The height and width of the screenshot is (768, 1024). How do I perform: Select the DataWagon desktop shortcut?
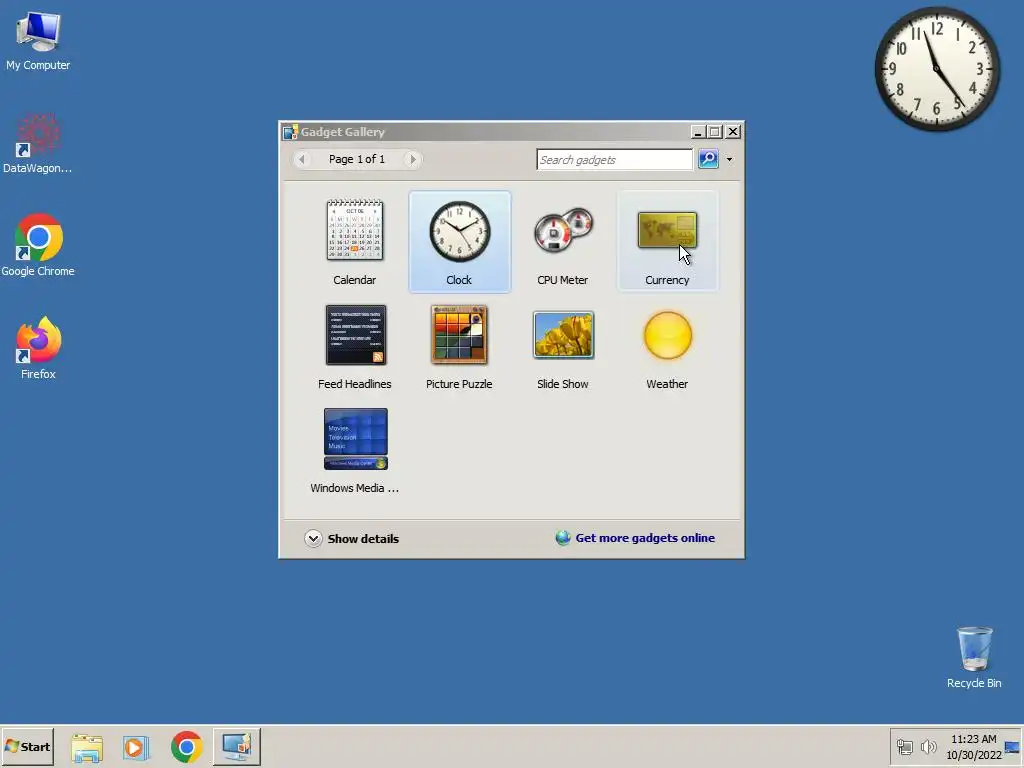pos(38,144)
